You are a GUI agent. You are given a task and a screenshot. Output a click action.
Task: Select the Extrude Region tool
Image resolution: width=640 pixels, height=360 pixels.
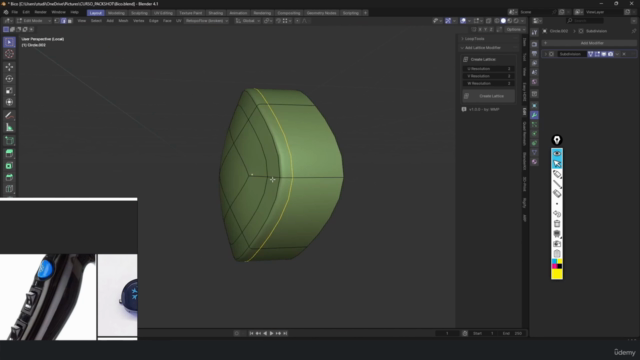[9, 153]
